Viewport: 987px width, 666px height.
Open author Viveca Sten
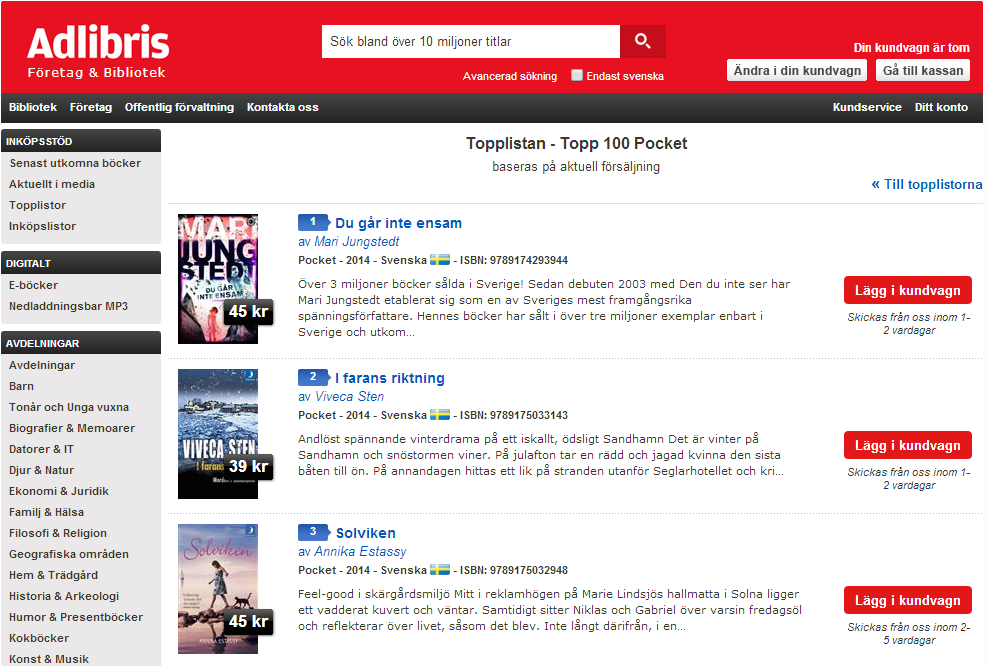(x=349, y=396)
